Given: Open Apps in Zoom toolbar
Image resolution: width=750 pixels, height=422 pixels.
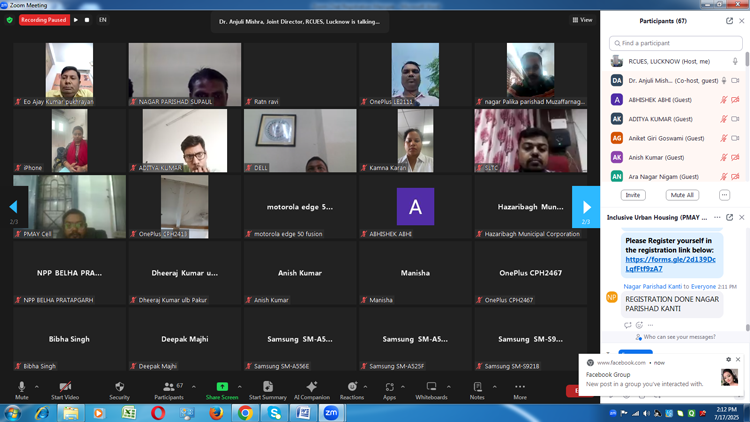Looking at the screenshot, I should [389, 390].
